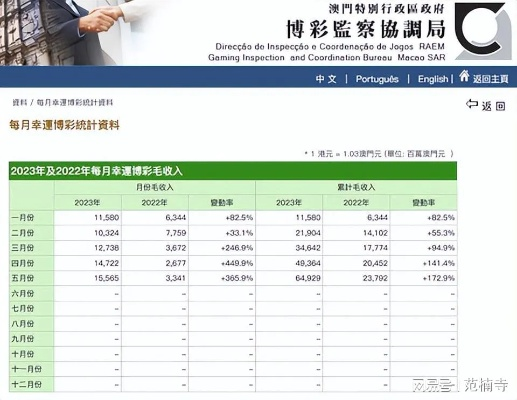
Task: Click the 五月份 row label
Action: 23,278
